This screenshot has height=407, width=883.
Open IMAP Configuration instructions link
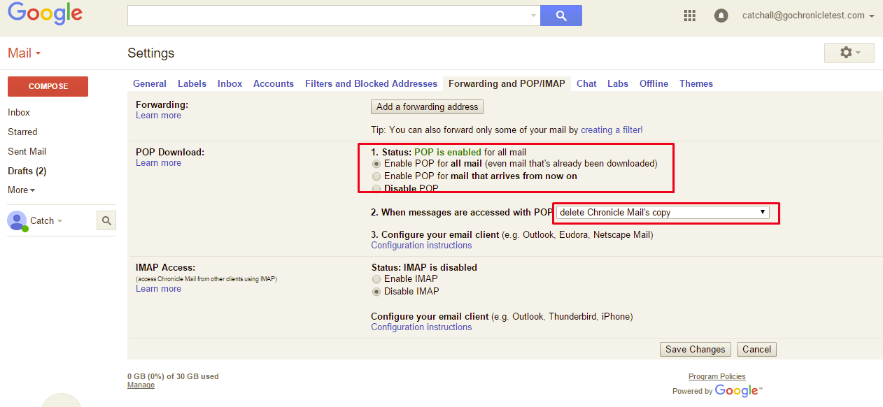(421, 327)
